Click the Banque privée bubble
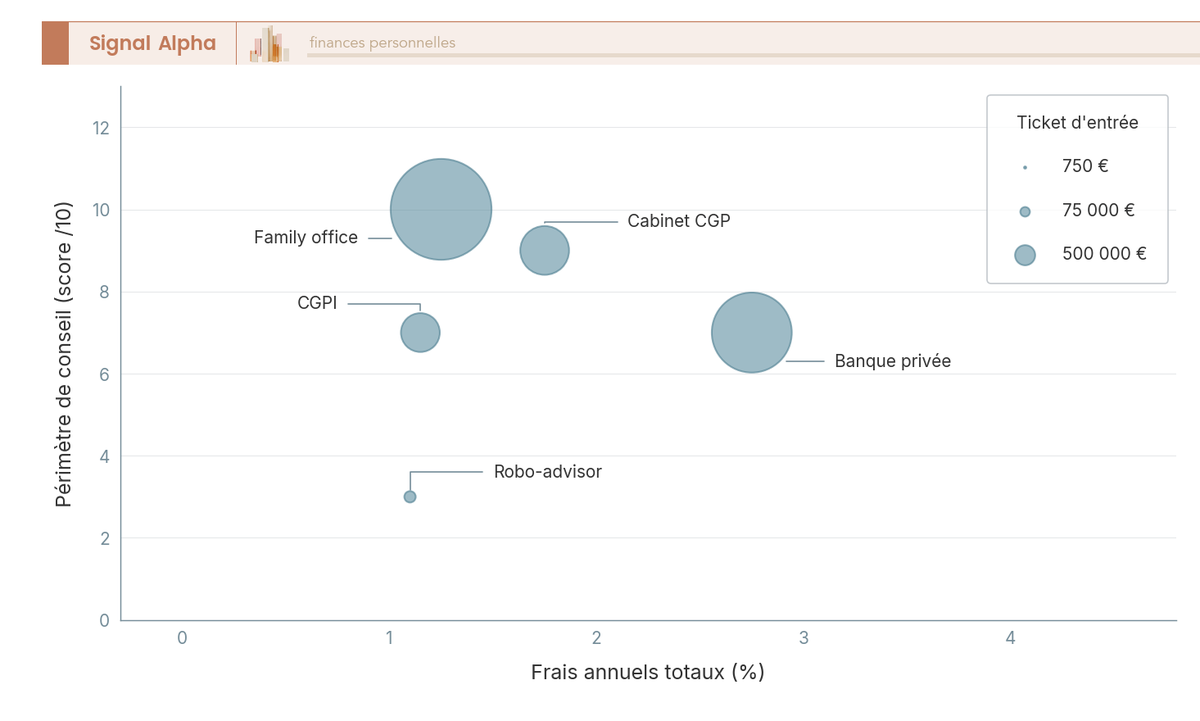This screenshot has height=721, width=1200. click(x=752, y=333)
